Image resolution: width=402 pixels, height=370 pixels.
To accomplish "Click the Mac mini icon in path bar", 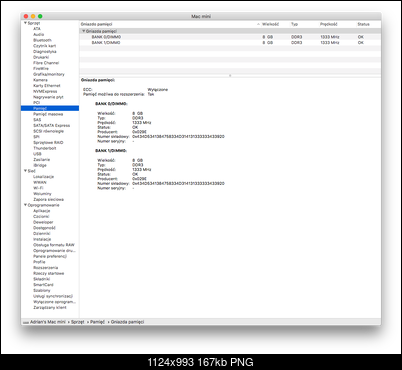I will 26,322.
